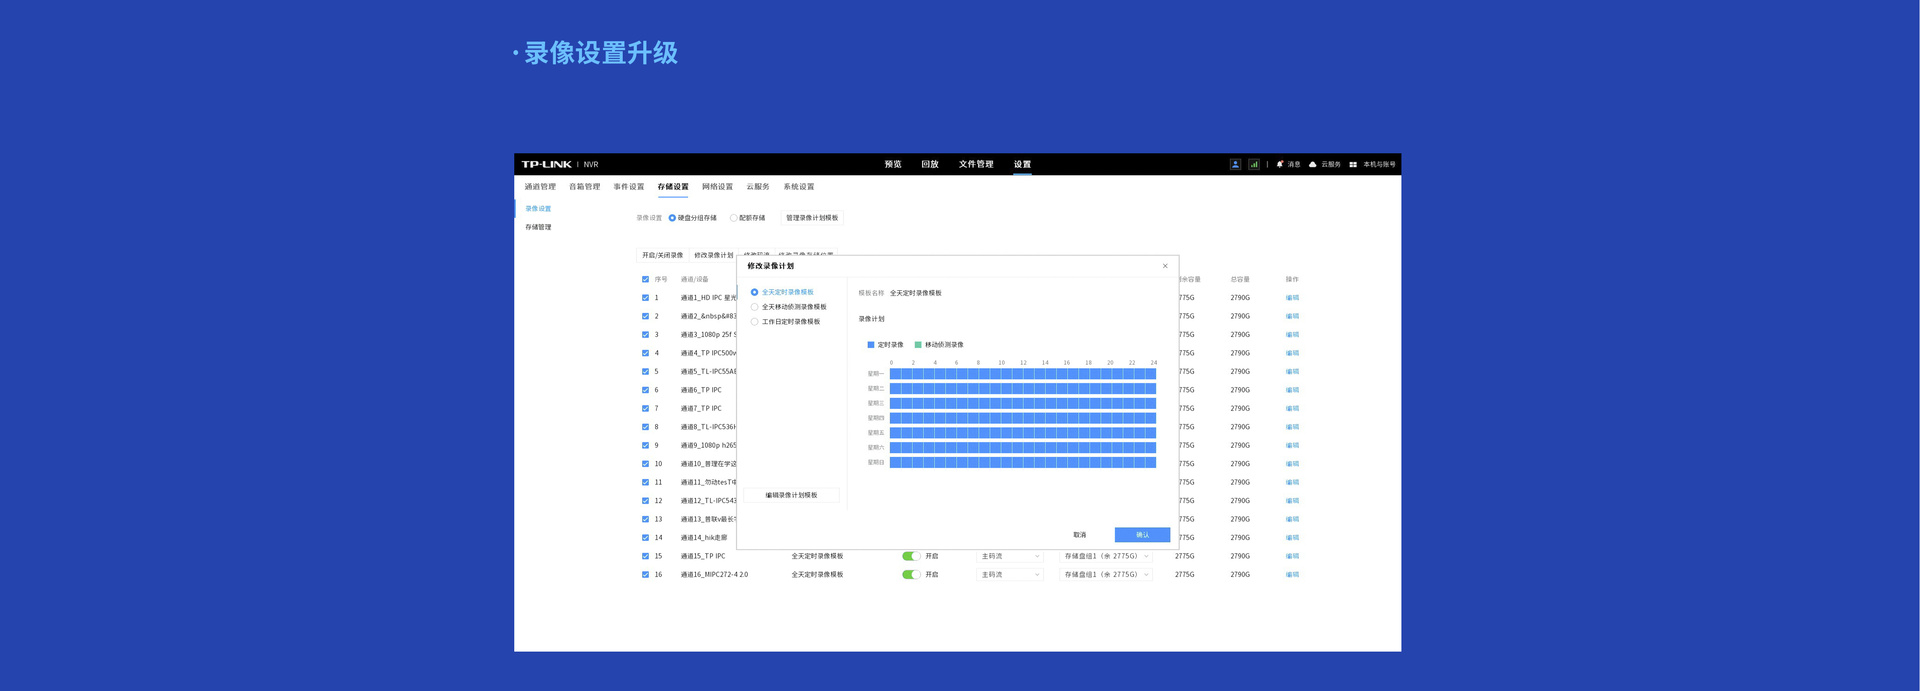Click the 本机与账号 grid icon
Image resolution: width=1920 pixels, height=691 pixels.
1353,164
